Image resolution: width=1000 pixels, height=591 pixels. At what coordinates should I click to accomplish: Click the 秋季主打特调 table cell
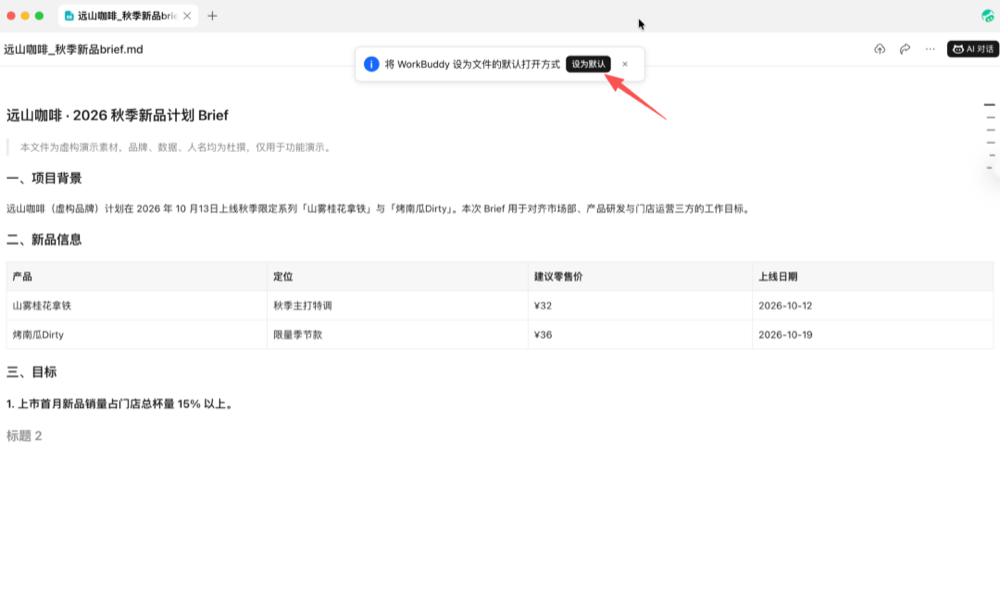pyautogui.click(x=397, y=305)
